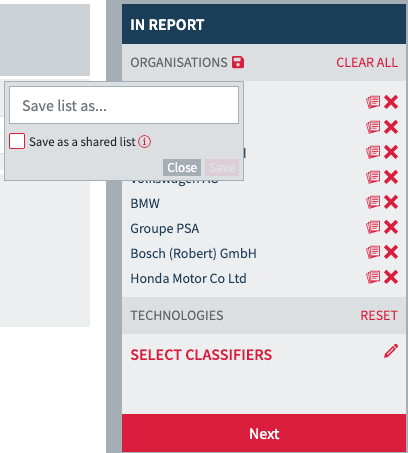The image size is (408, 453).
Task: Click the save organisations list floppy icon
Action: click(x=238, y=62)
